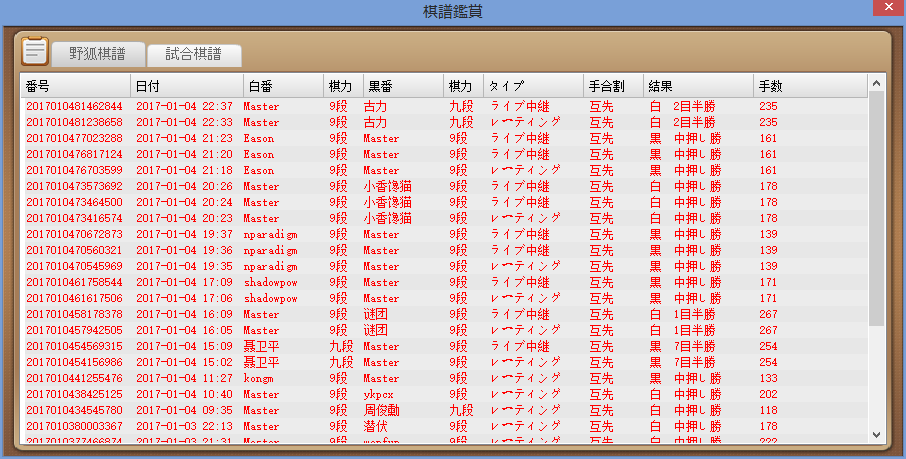Click 谜团 in the 16:09 row
The width and height of the screenshot is (906, 459).
(x=376, y=314)
